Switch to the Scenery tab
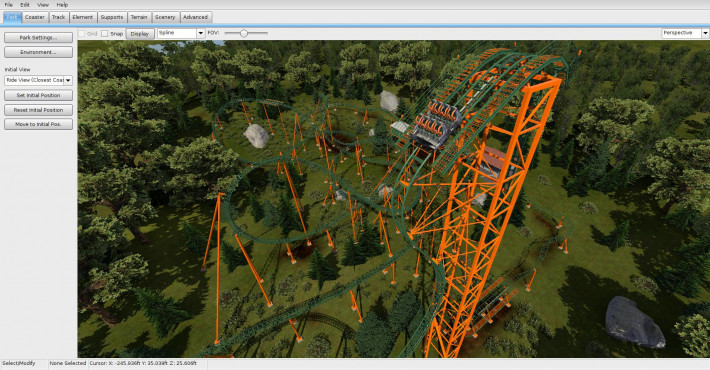Screen dimensions: 710x370 [165, 17]
